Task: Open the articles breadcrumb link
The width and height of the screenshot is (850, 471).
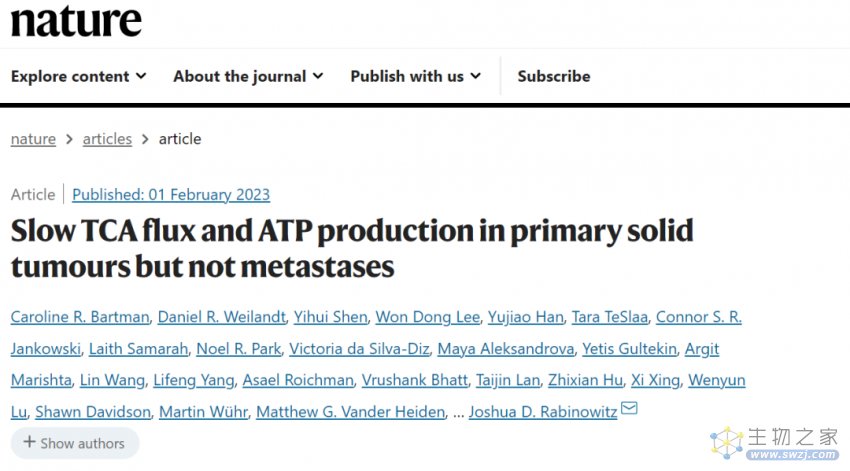Action: click(107, 139)
